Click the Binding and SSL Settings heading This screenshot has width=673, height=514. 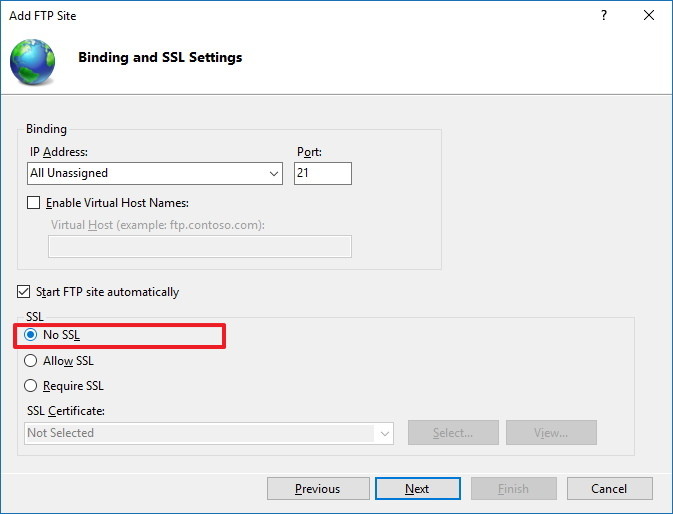tap(160, 57)
